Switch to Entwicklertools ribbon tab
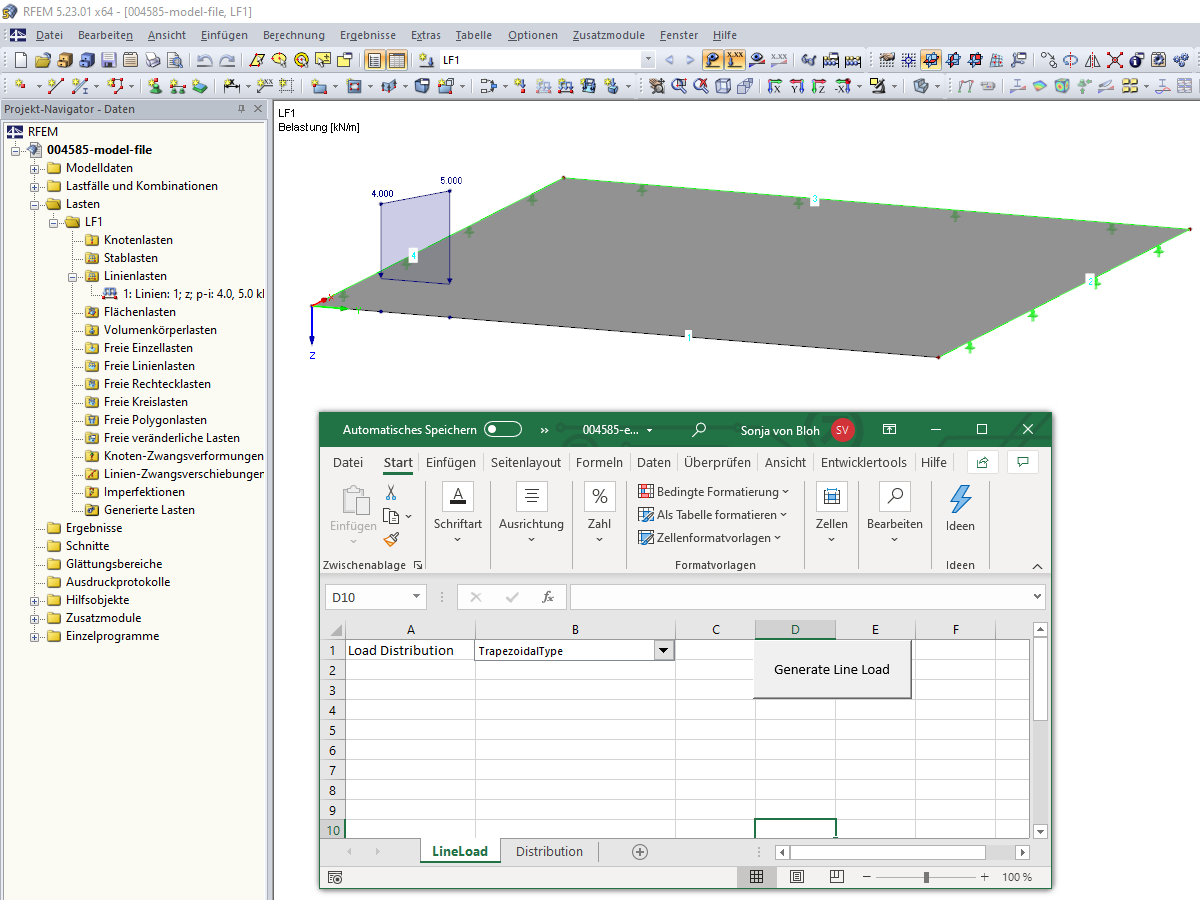 (x=863, y=462)
